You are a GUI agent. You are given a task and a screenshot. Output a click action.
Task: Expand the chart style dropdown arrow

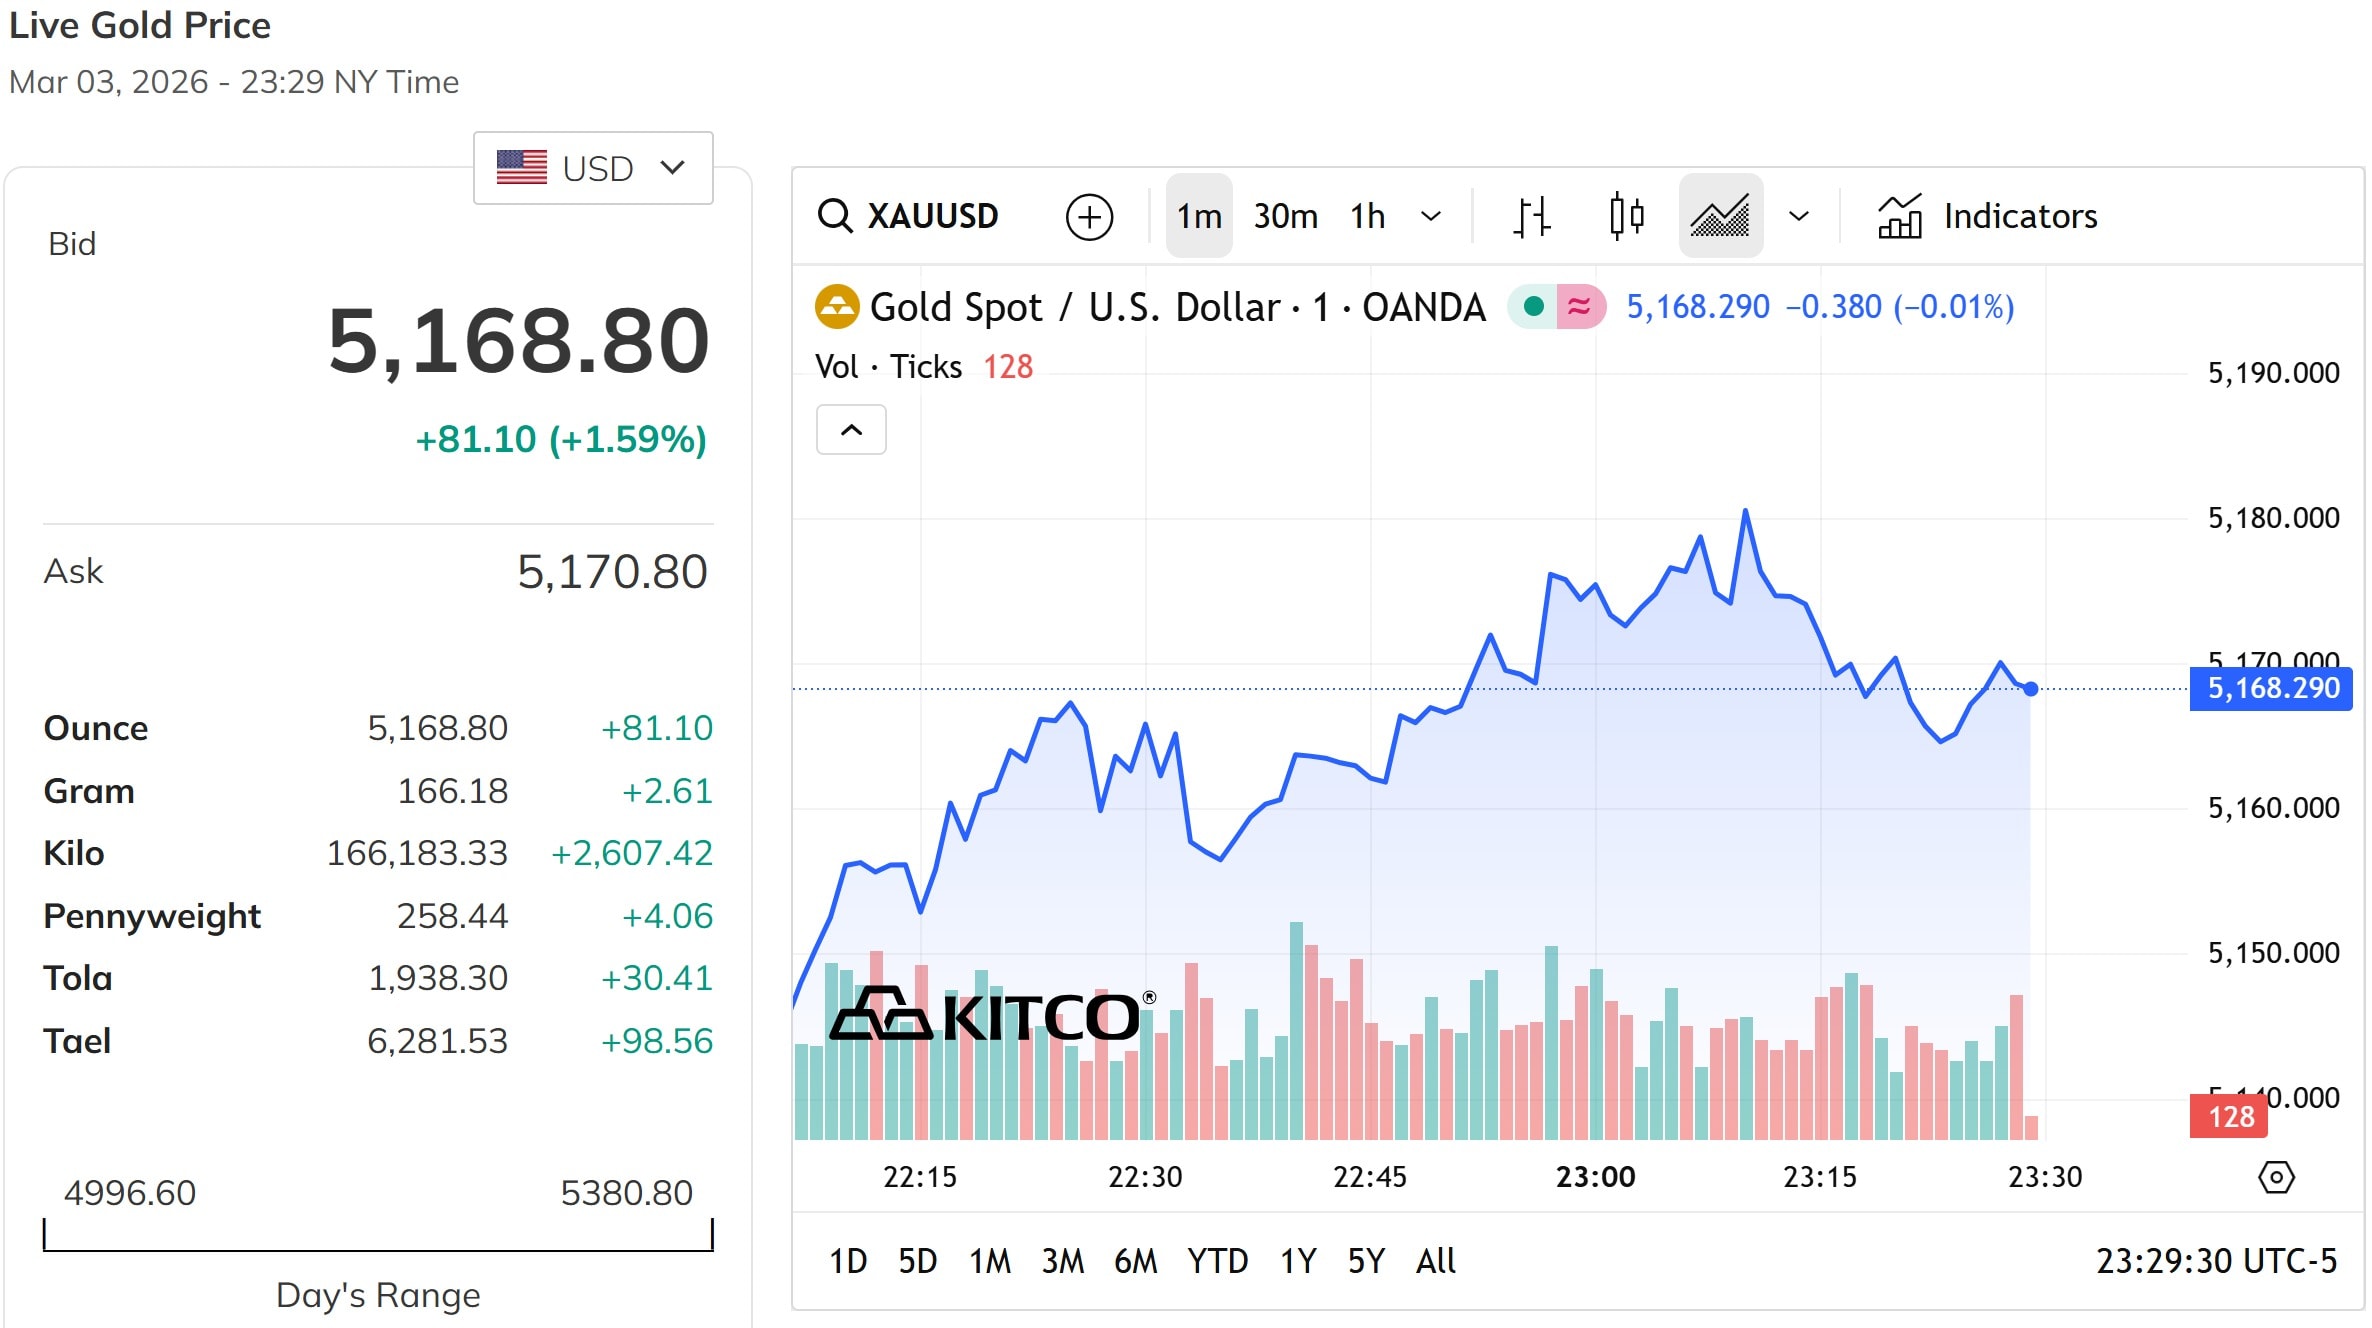coord(1799,216)
